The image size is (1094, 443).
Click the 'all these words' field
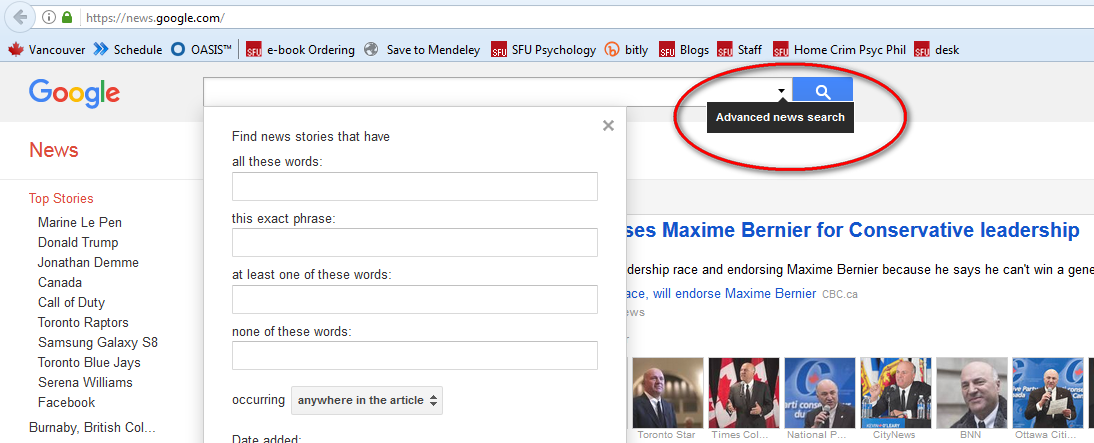pyautogui.click(x=414, y=186)
